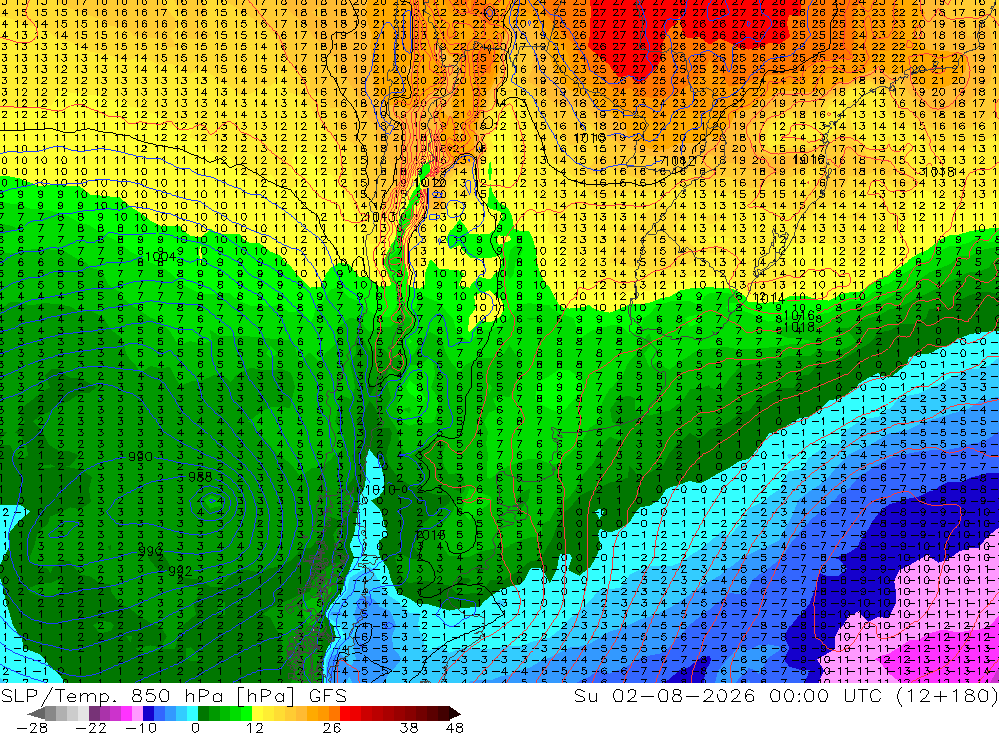1000x733 pixels.
Task: Click the "26" legend label under the color bar
Action: tap(332, 728)
